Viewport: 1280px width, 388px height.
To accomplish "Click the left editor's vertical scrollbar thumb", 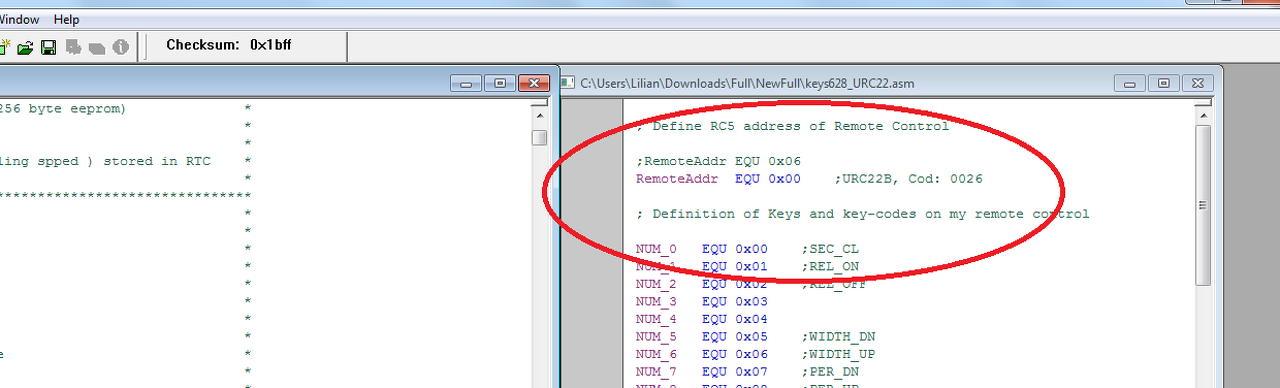I will [539, 138].
